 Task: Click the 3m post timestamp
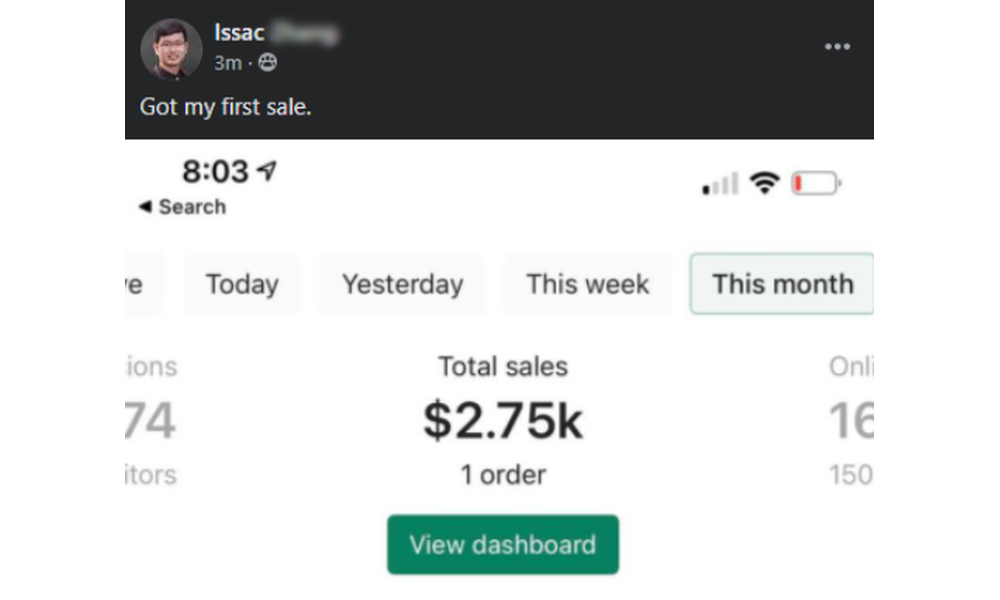(x=227, y=62)
